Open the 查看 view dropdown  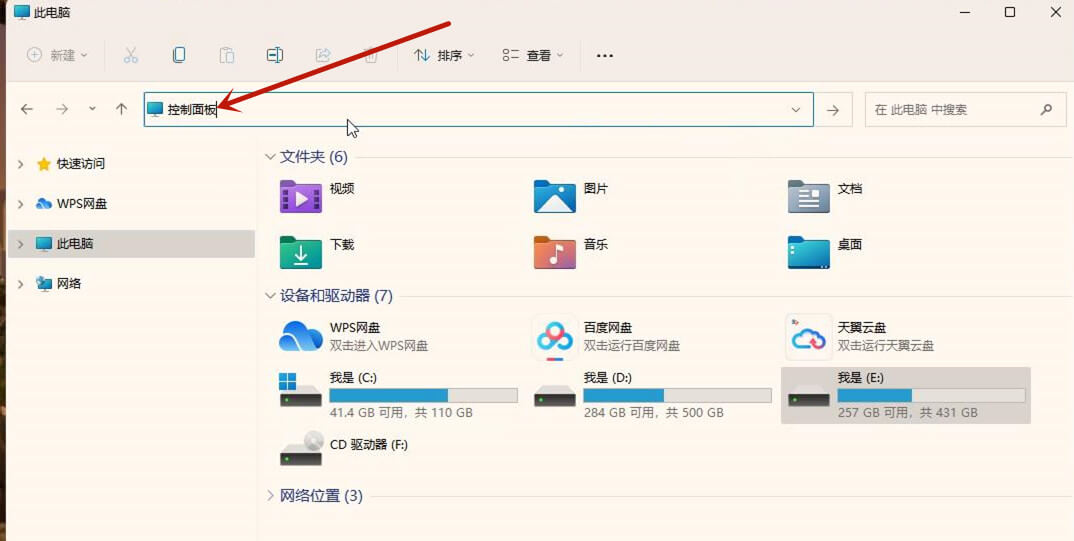coord(533,55)
